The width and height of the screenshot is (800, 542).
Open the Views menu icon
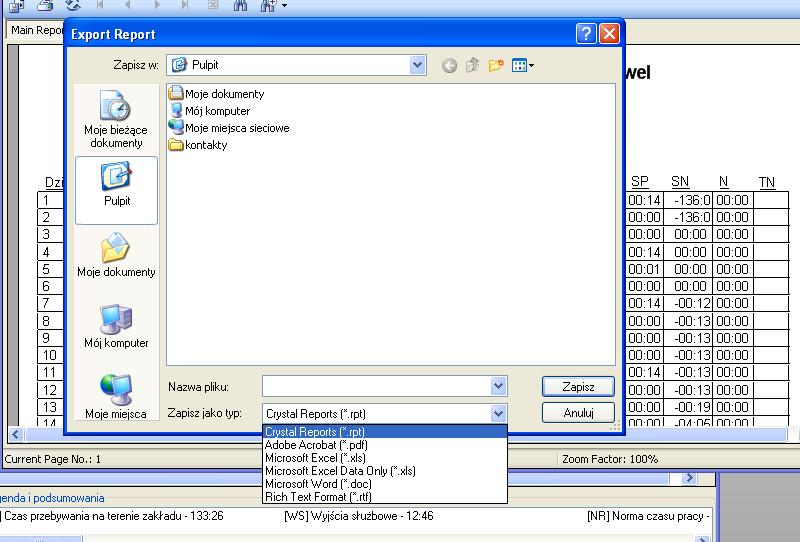pos(522,65)
